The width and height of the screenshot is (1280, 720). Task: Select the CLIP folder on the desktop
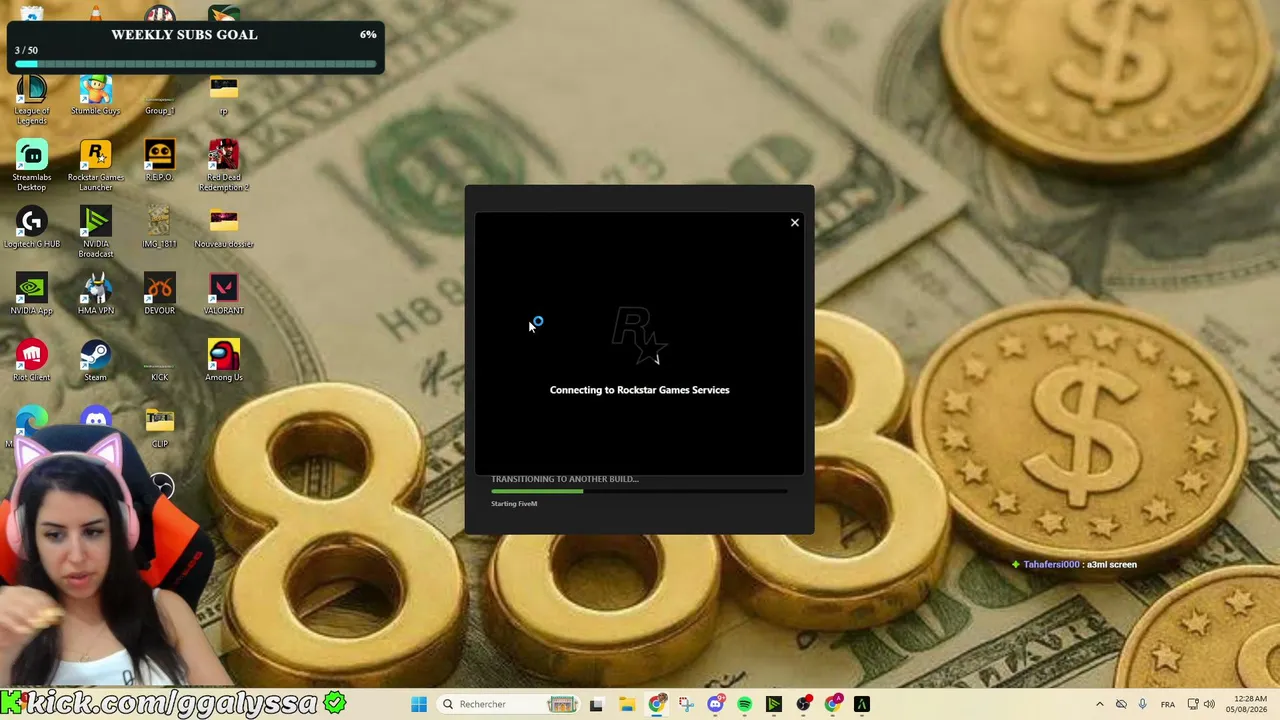click(x=160, y=428)
